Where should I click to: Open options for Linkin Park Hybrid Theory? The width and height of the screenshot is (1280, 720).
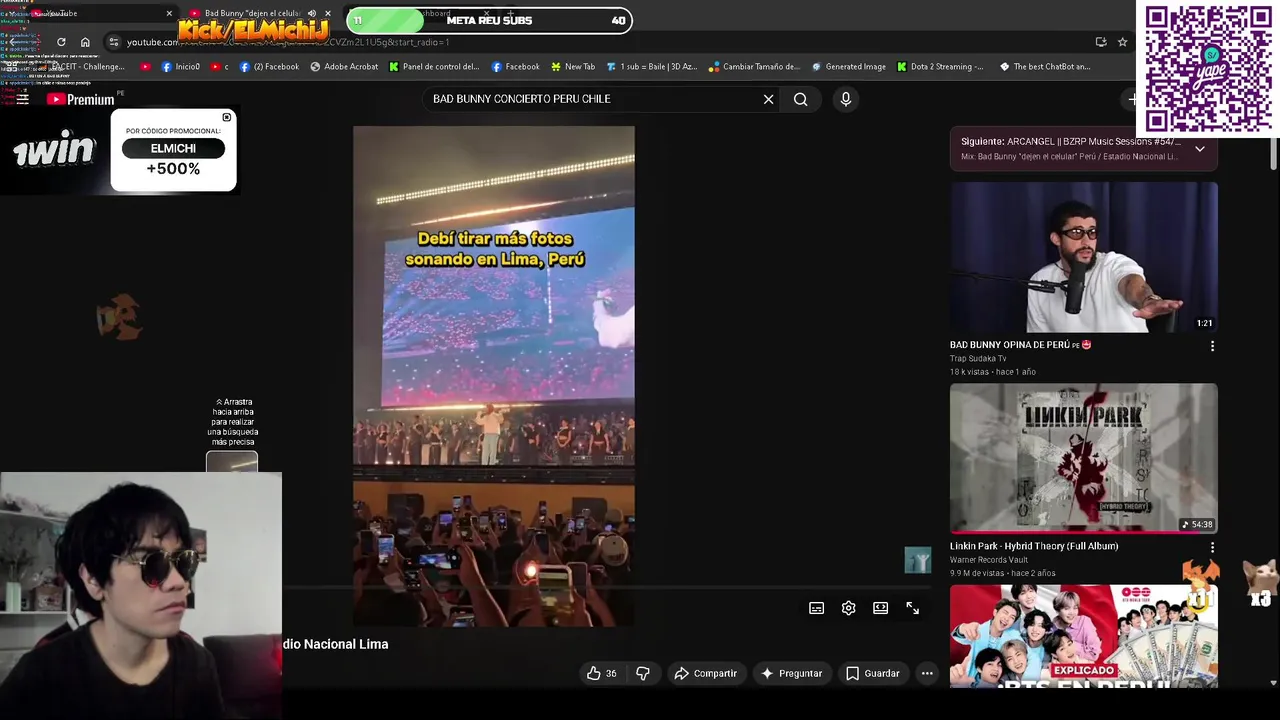1212,548
